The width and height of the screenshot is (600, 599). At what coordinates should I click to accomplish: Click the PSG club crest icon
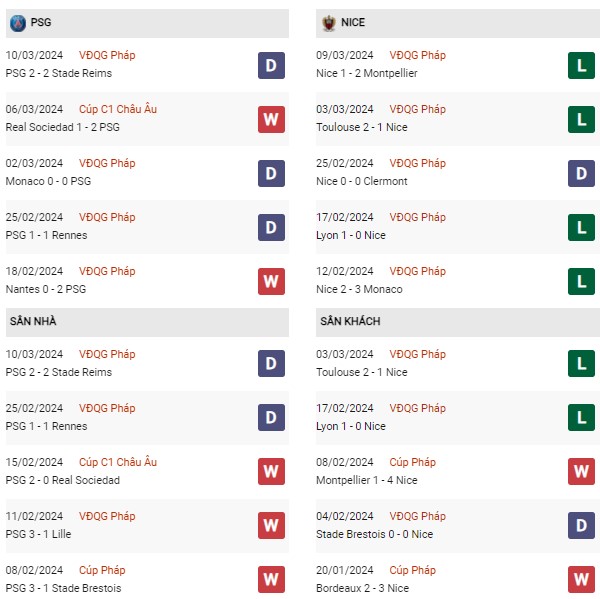click(18, 23)
